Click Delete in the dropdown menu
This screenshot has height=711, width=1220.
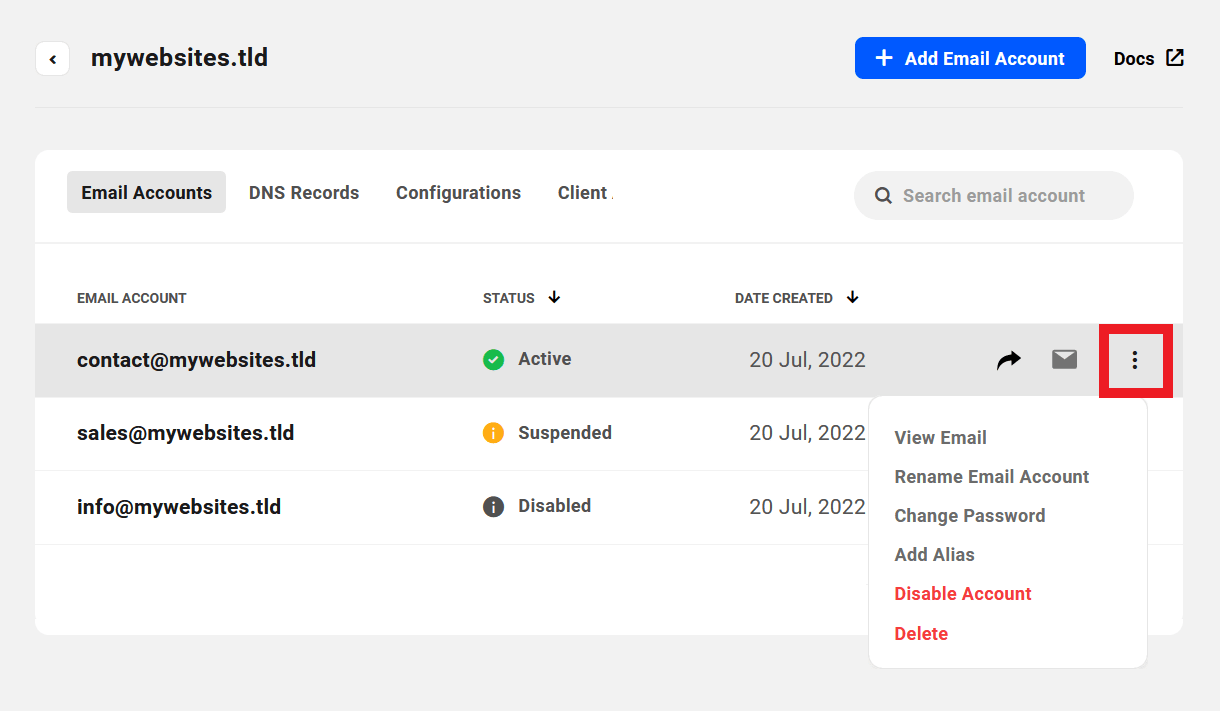(x=921, y=634)
